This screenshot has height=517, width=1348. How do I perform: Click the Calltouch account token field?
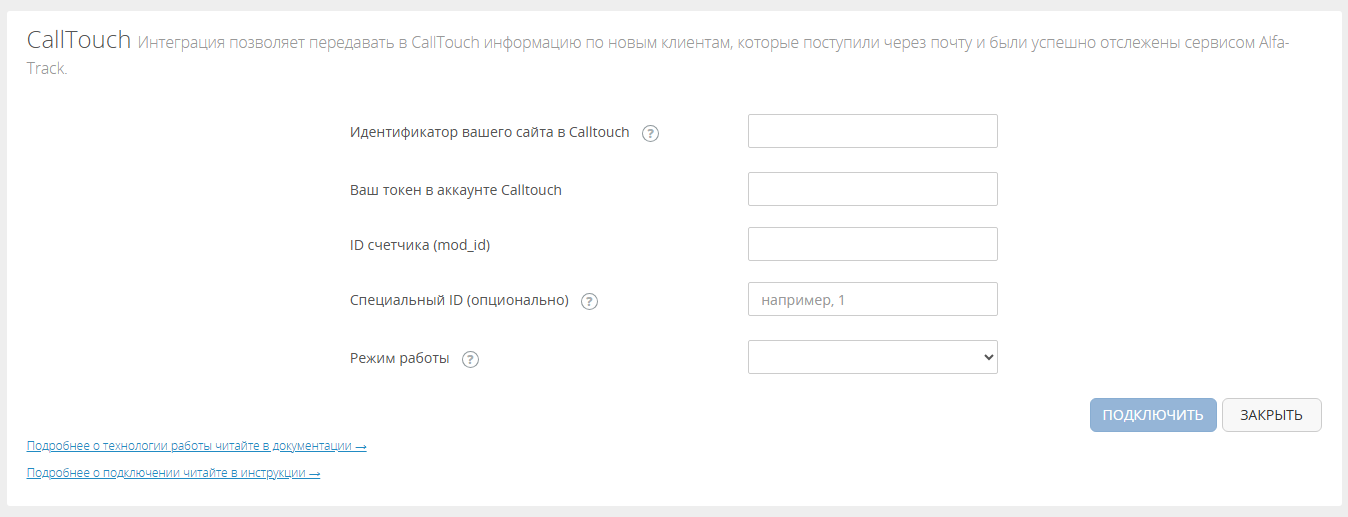872,189
